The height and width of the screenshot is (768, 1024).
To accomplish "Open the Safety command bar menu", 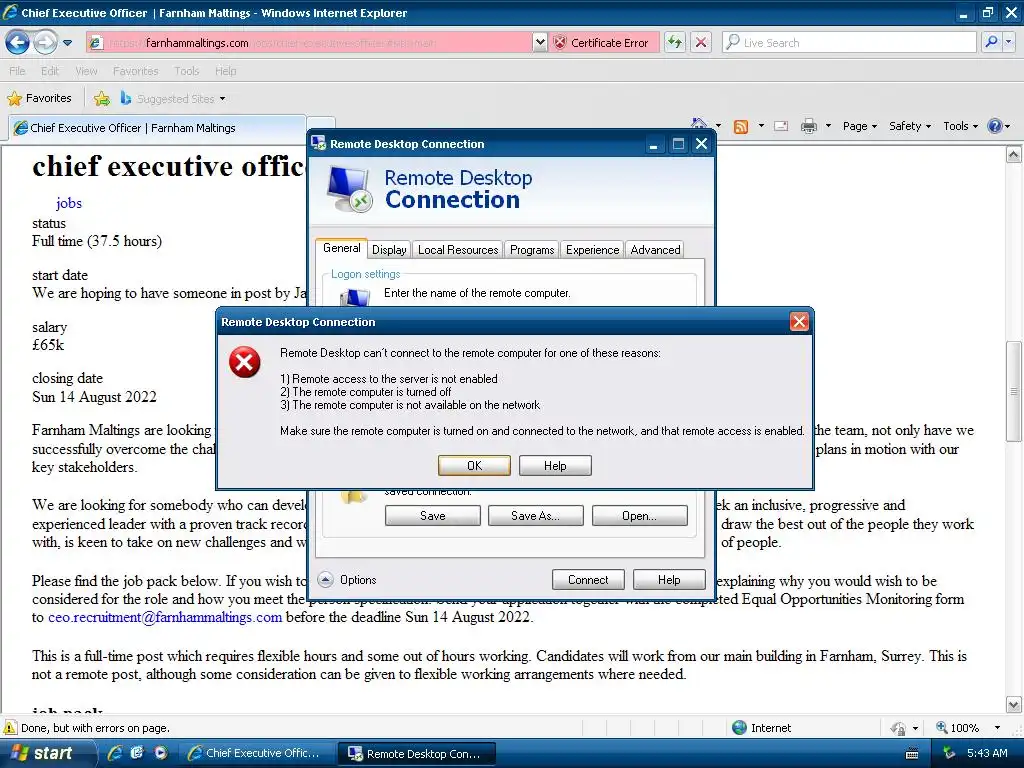I will pyautogui.click(x=910, y=126).
